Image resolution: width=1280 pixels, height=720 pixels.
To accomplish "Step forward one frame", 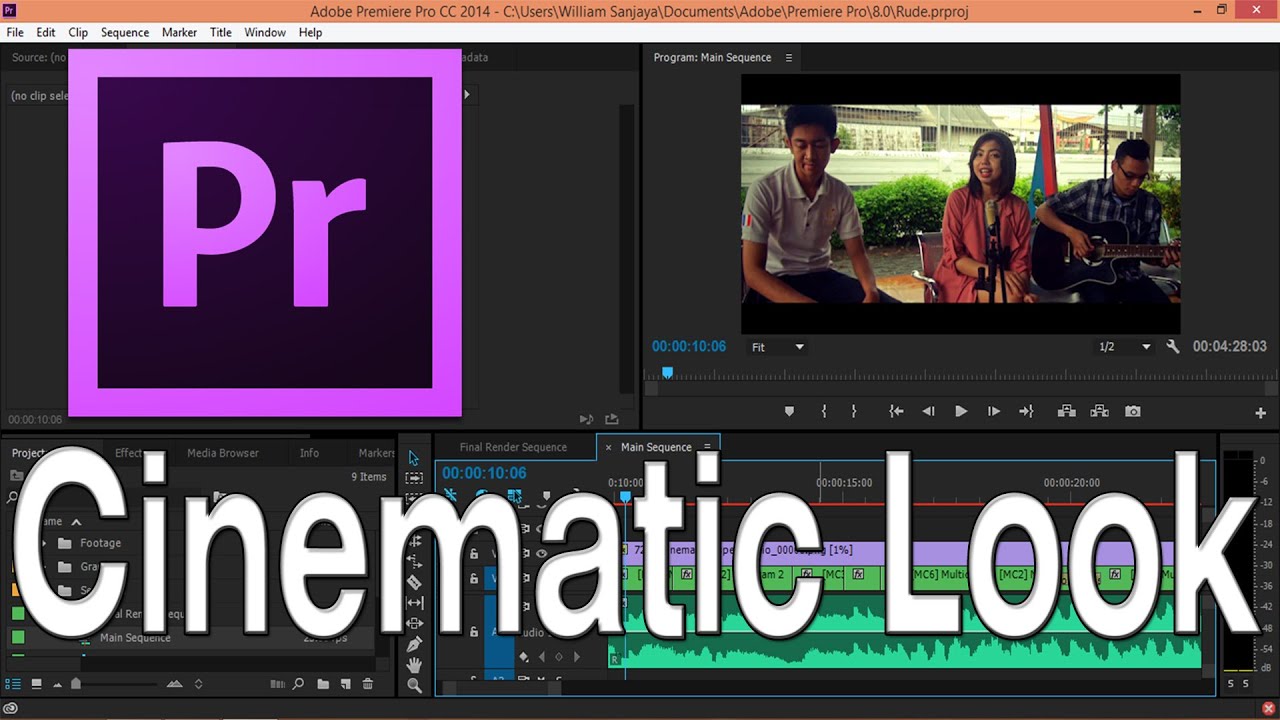I will (x=993, y=411).
